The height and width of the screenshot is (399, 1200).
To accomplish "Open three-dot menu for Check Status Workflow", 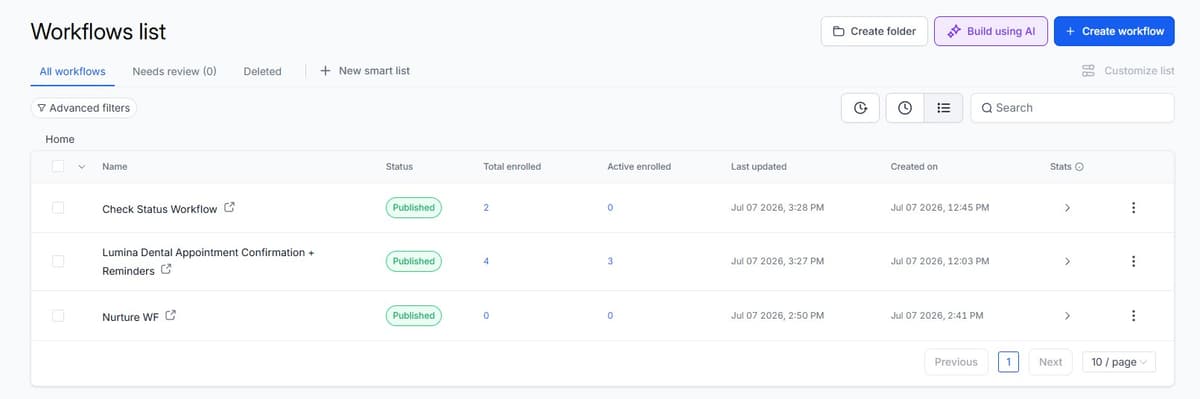I will 1133,208.
